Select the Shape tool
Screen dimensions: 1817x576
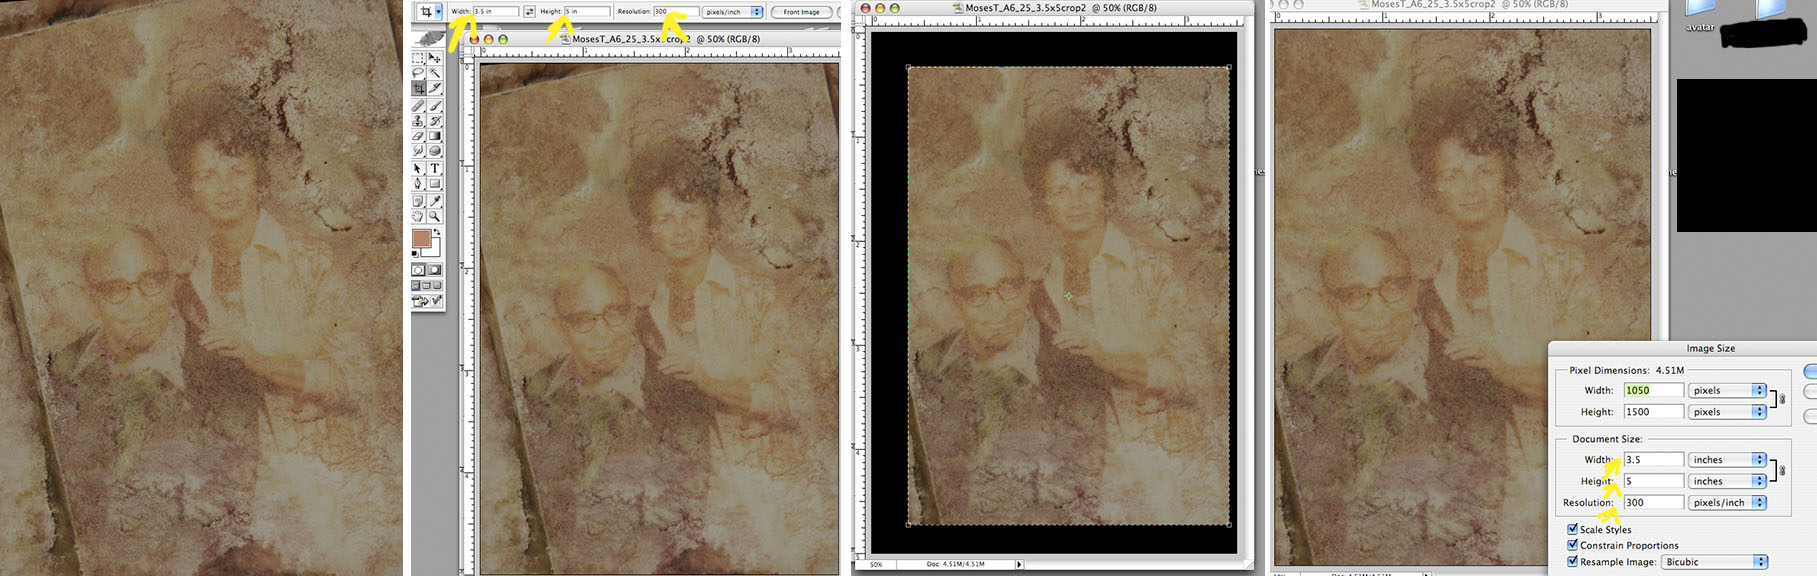pyautogui.click(x=435, y=183)
